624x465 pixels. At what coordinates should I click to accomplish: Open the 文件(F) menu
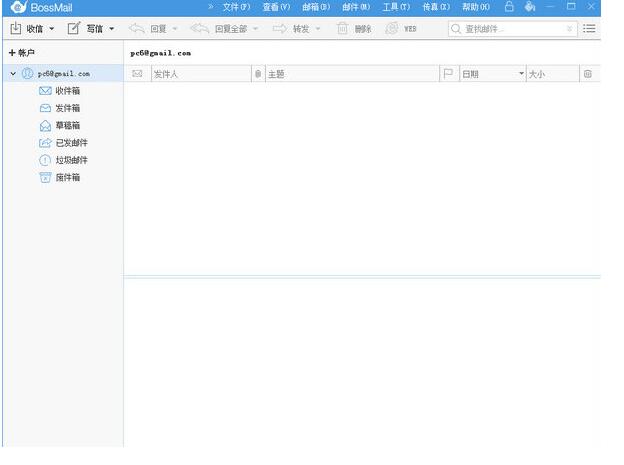[x=236, y=7]
